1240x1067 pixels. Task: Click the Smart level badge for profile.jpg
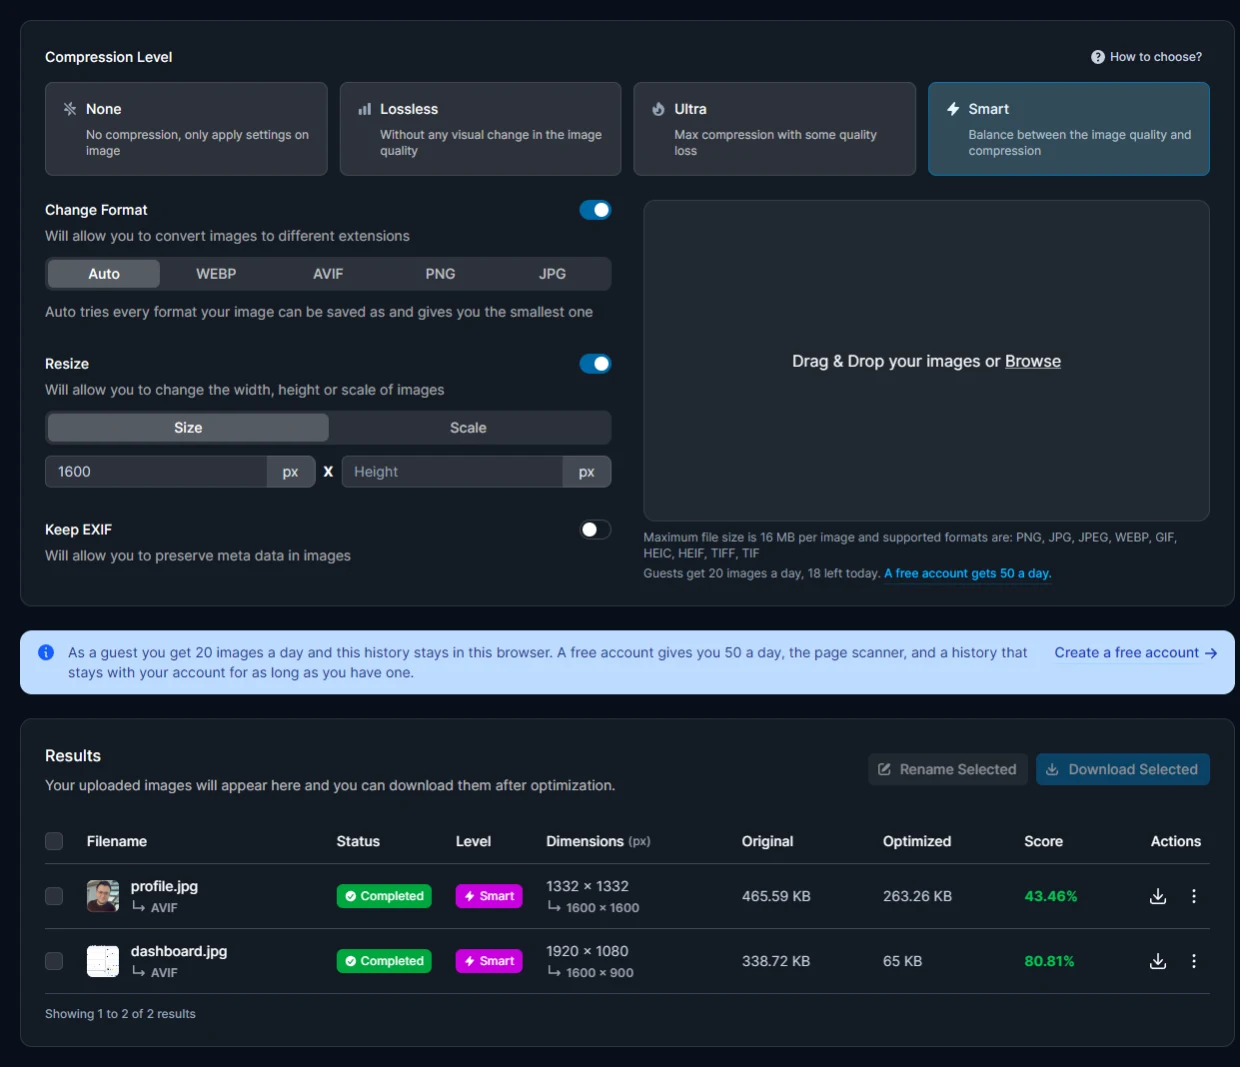tap(489, 896)
